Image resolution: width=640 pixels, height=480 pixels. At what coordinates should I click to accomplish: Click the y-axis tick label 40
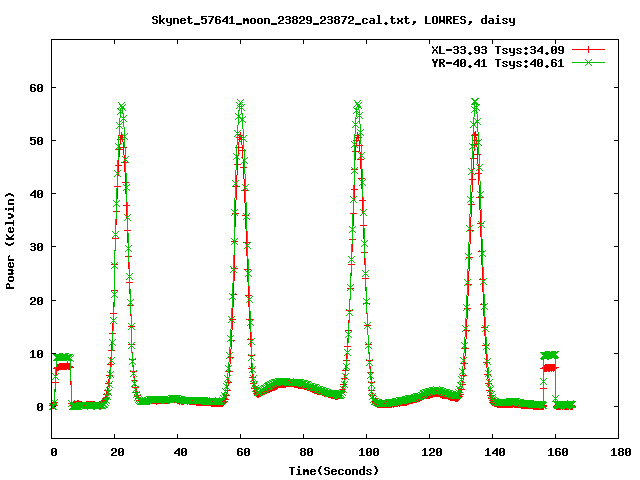point(36,194)
